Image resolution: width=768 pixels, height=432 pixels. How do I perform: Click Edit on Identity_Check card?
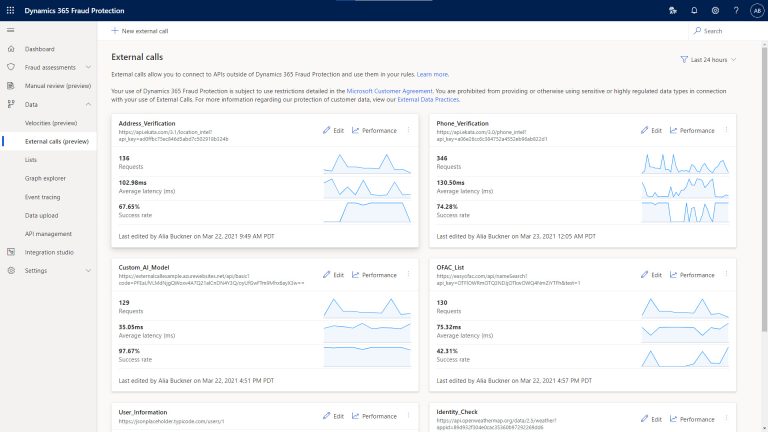click(651, 419)
